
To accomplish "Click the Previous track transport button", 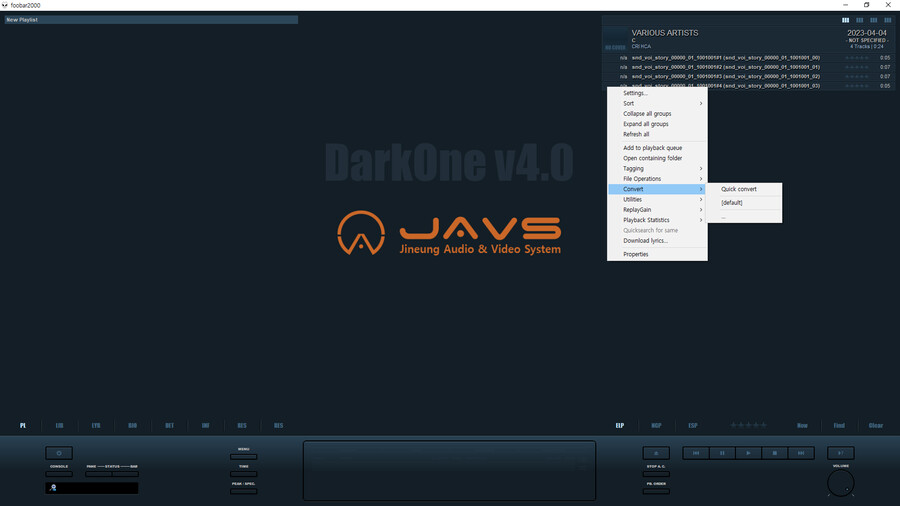I will click(696, 453).
